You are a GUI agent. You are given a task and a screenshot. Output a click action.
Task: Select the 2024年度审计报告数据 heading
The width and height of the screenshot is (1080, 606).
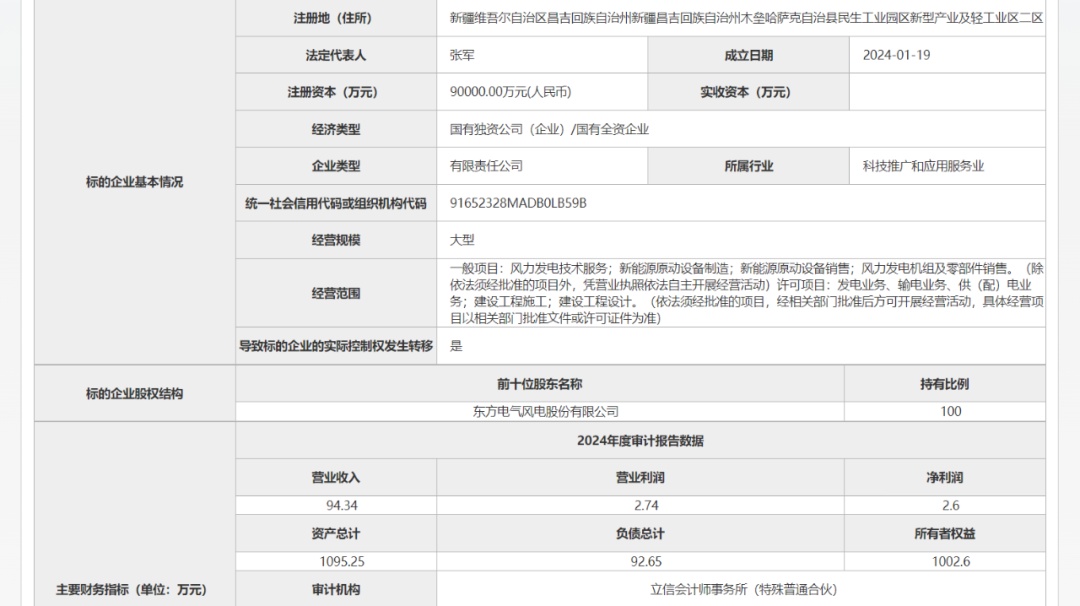640,441
